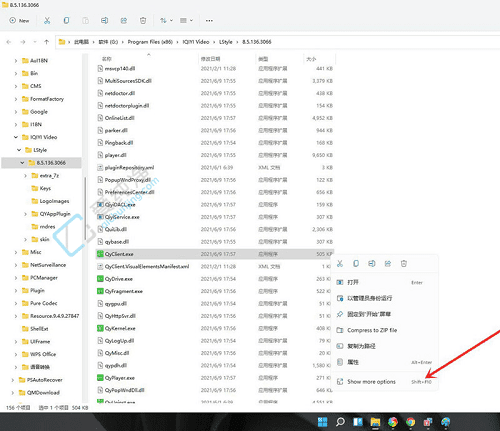Expand the Resource.9.4.9.27847 folder node
The height and width of the screenshot is (431, 500).
coord(16,316)
